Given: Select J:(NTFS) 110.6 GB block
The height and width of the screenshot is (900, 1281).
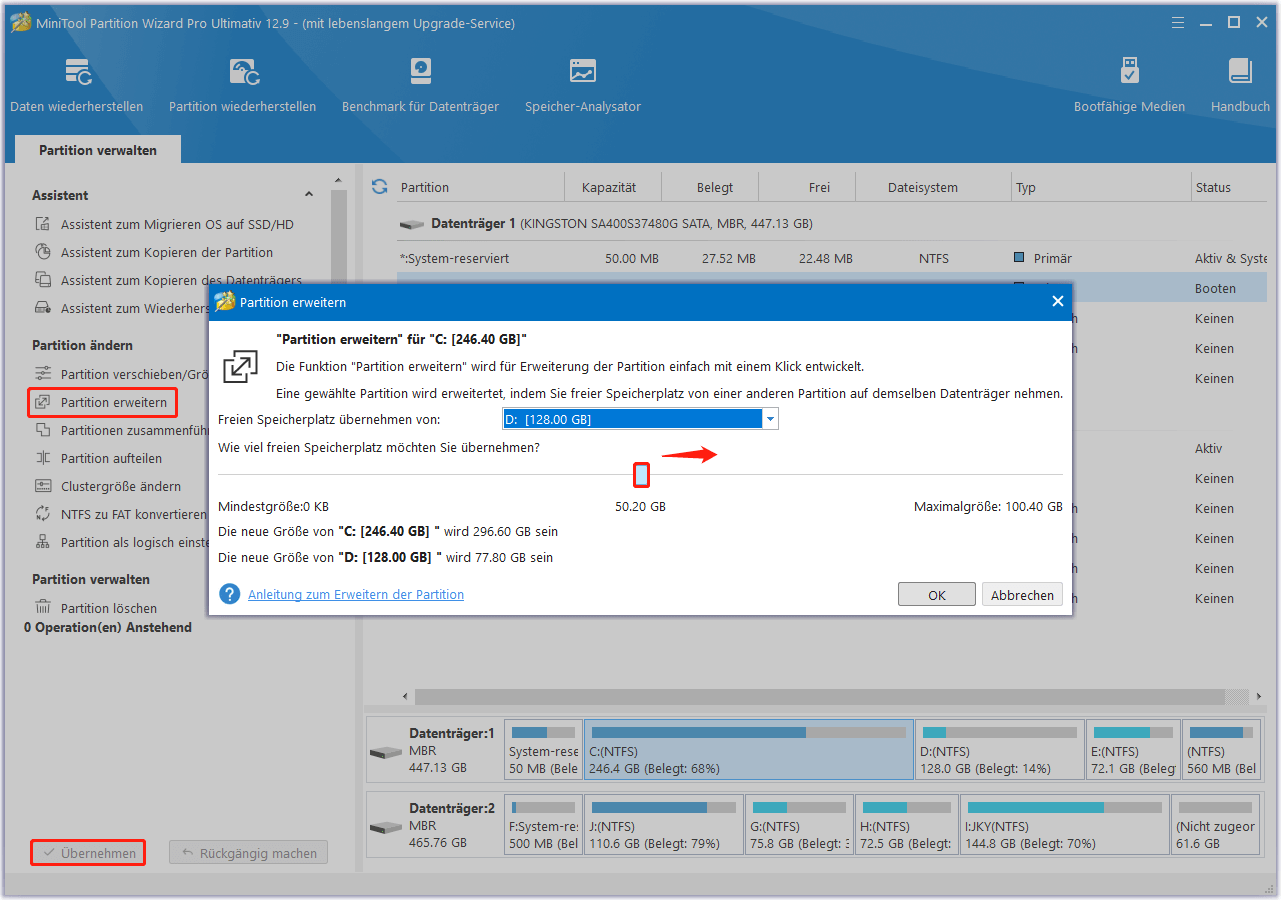Looking at the screenshot, I should [x=664, y=826].
